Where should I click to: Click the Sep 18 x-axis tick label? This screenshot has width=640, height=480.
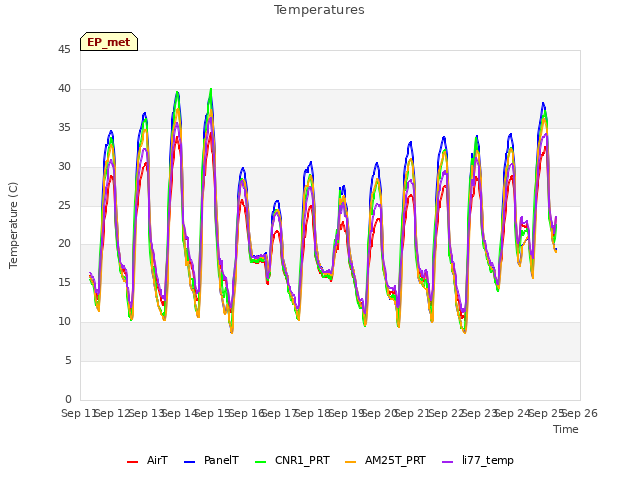point(313,413)
